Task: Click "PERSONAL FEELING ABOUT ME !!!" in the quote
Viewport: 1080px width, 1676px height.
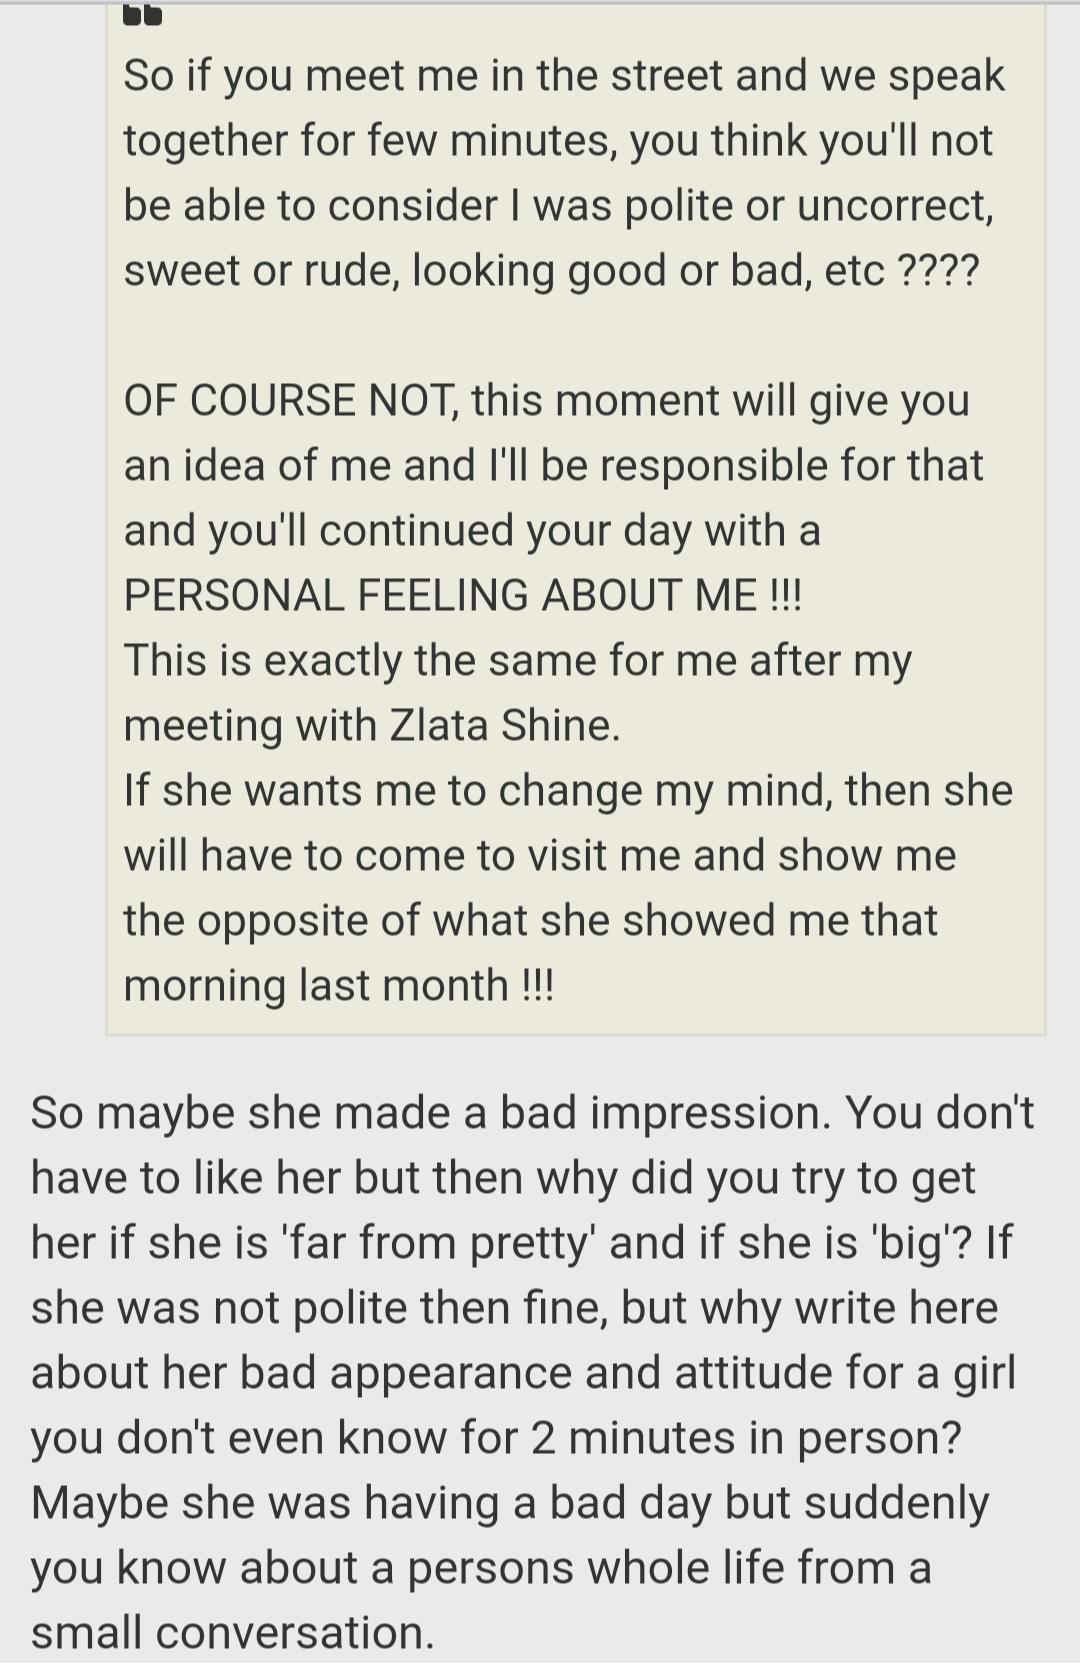Action: [462, 596]
